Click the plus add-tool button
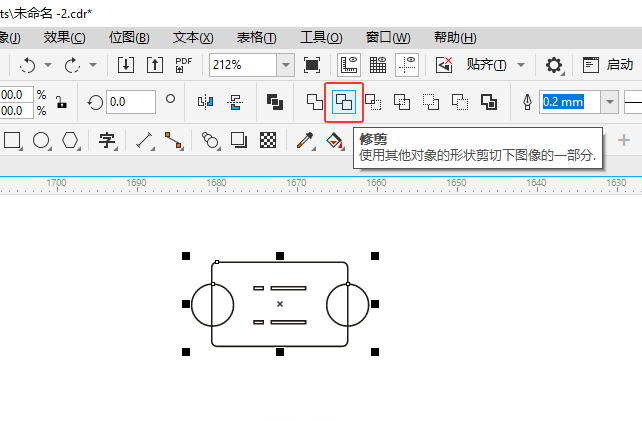Viewport: 642px width, 421px height. click(x=624, y=140)
